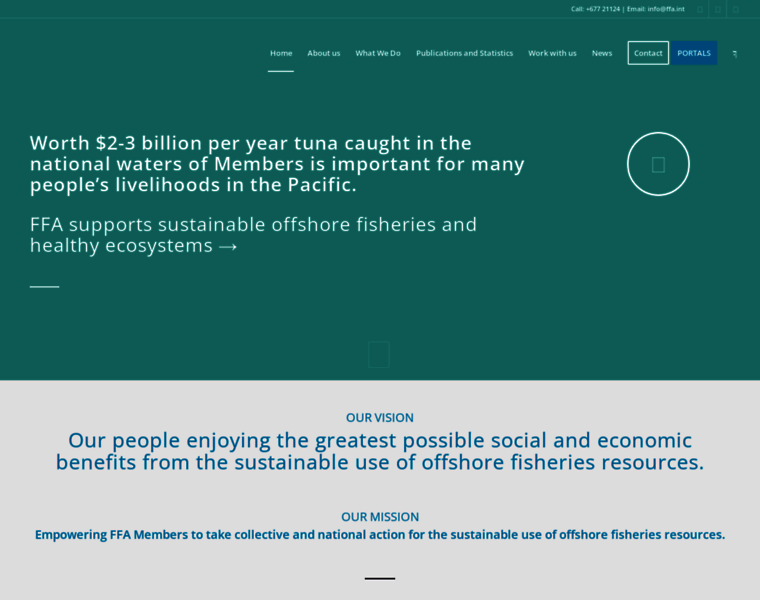This screenshot has width=760, height=600.
Task: Click the phone number +677 21124
Action: tap(603, 9)
